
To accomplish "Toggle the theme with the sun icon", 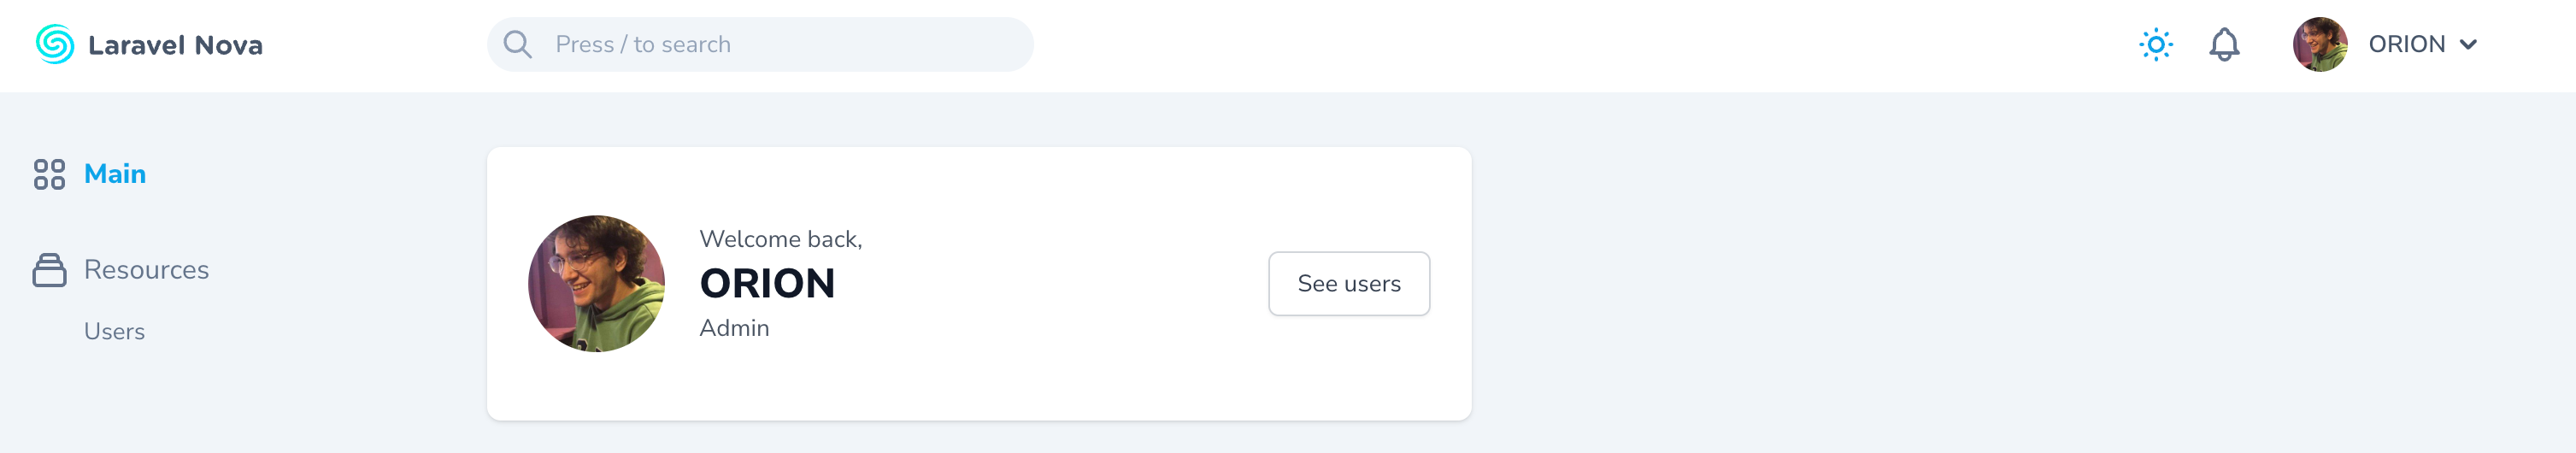I will [x=2155, y=44].
